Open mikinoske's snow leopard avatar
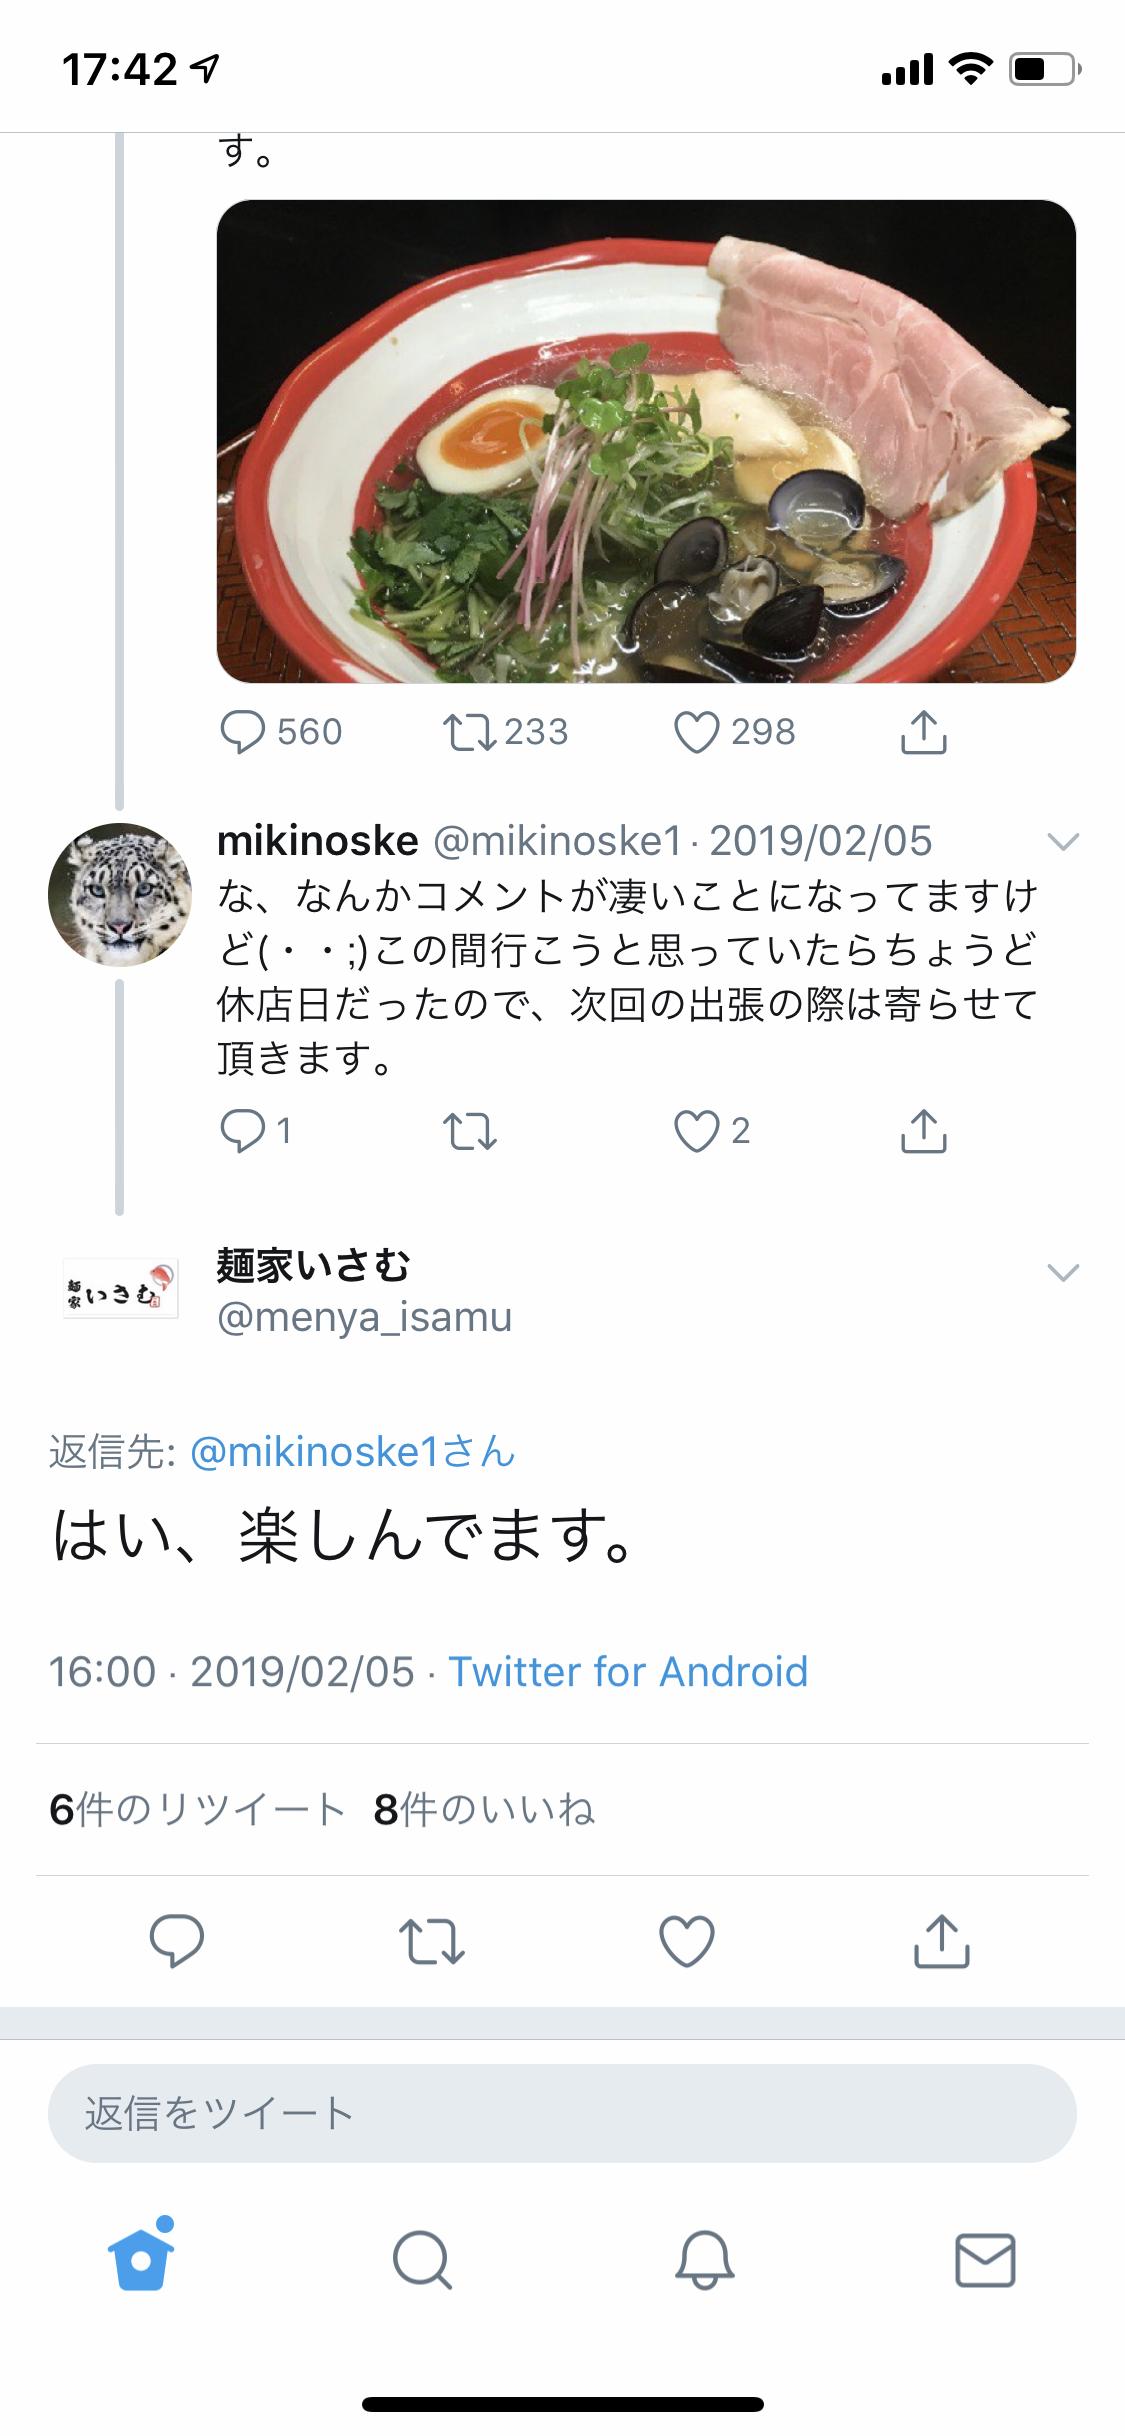 (119, 894)
